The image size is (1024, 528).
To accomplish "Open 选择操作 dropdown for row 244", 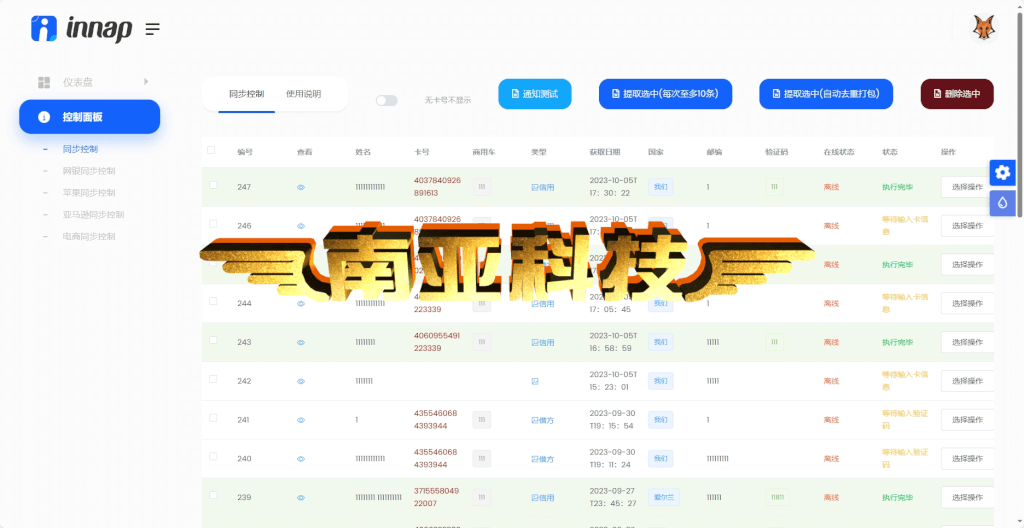I will 967,304.
